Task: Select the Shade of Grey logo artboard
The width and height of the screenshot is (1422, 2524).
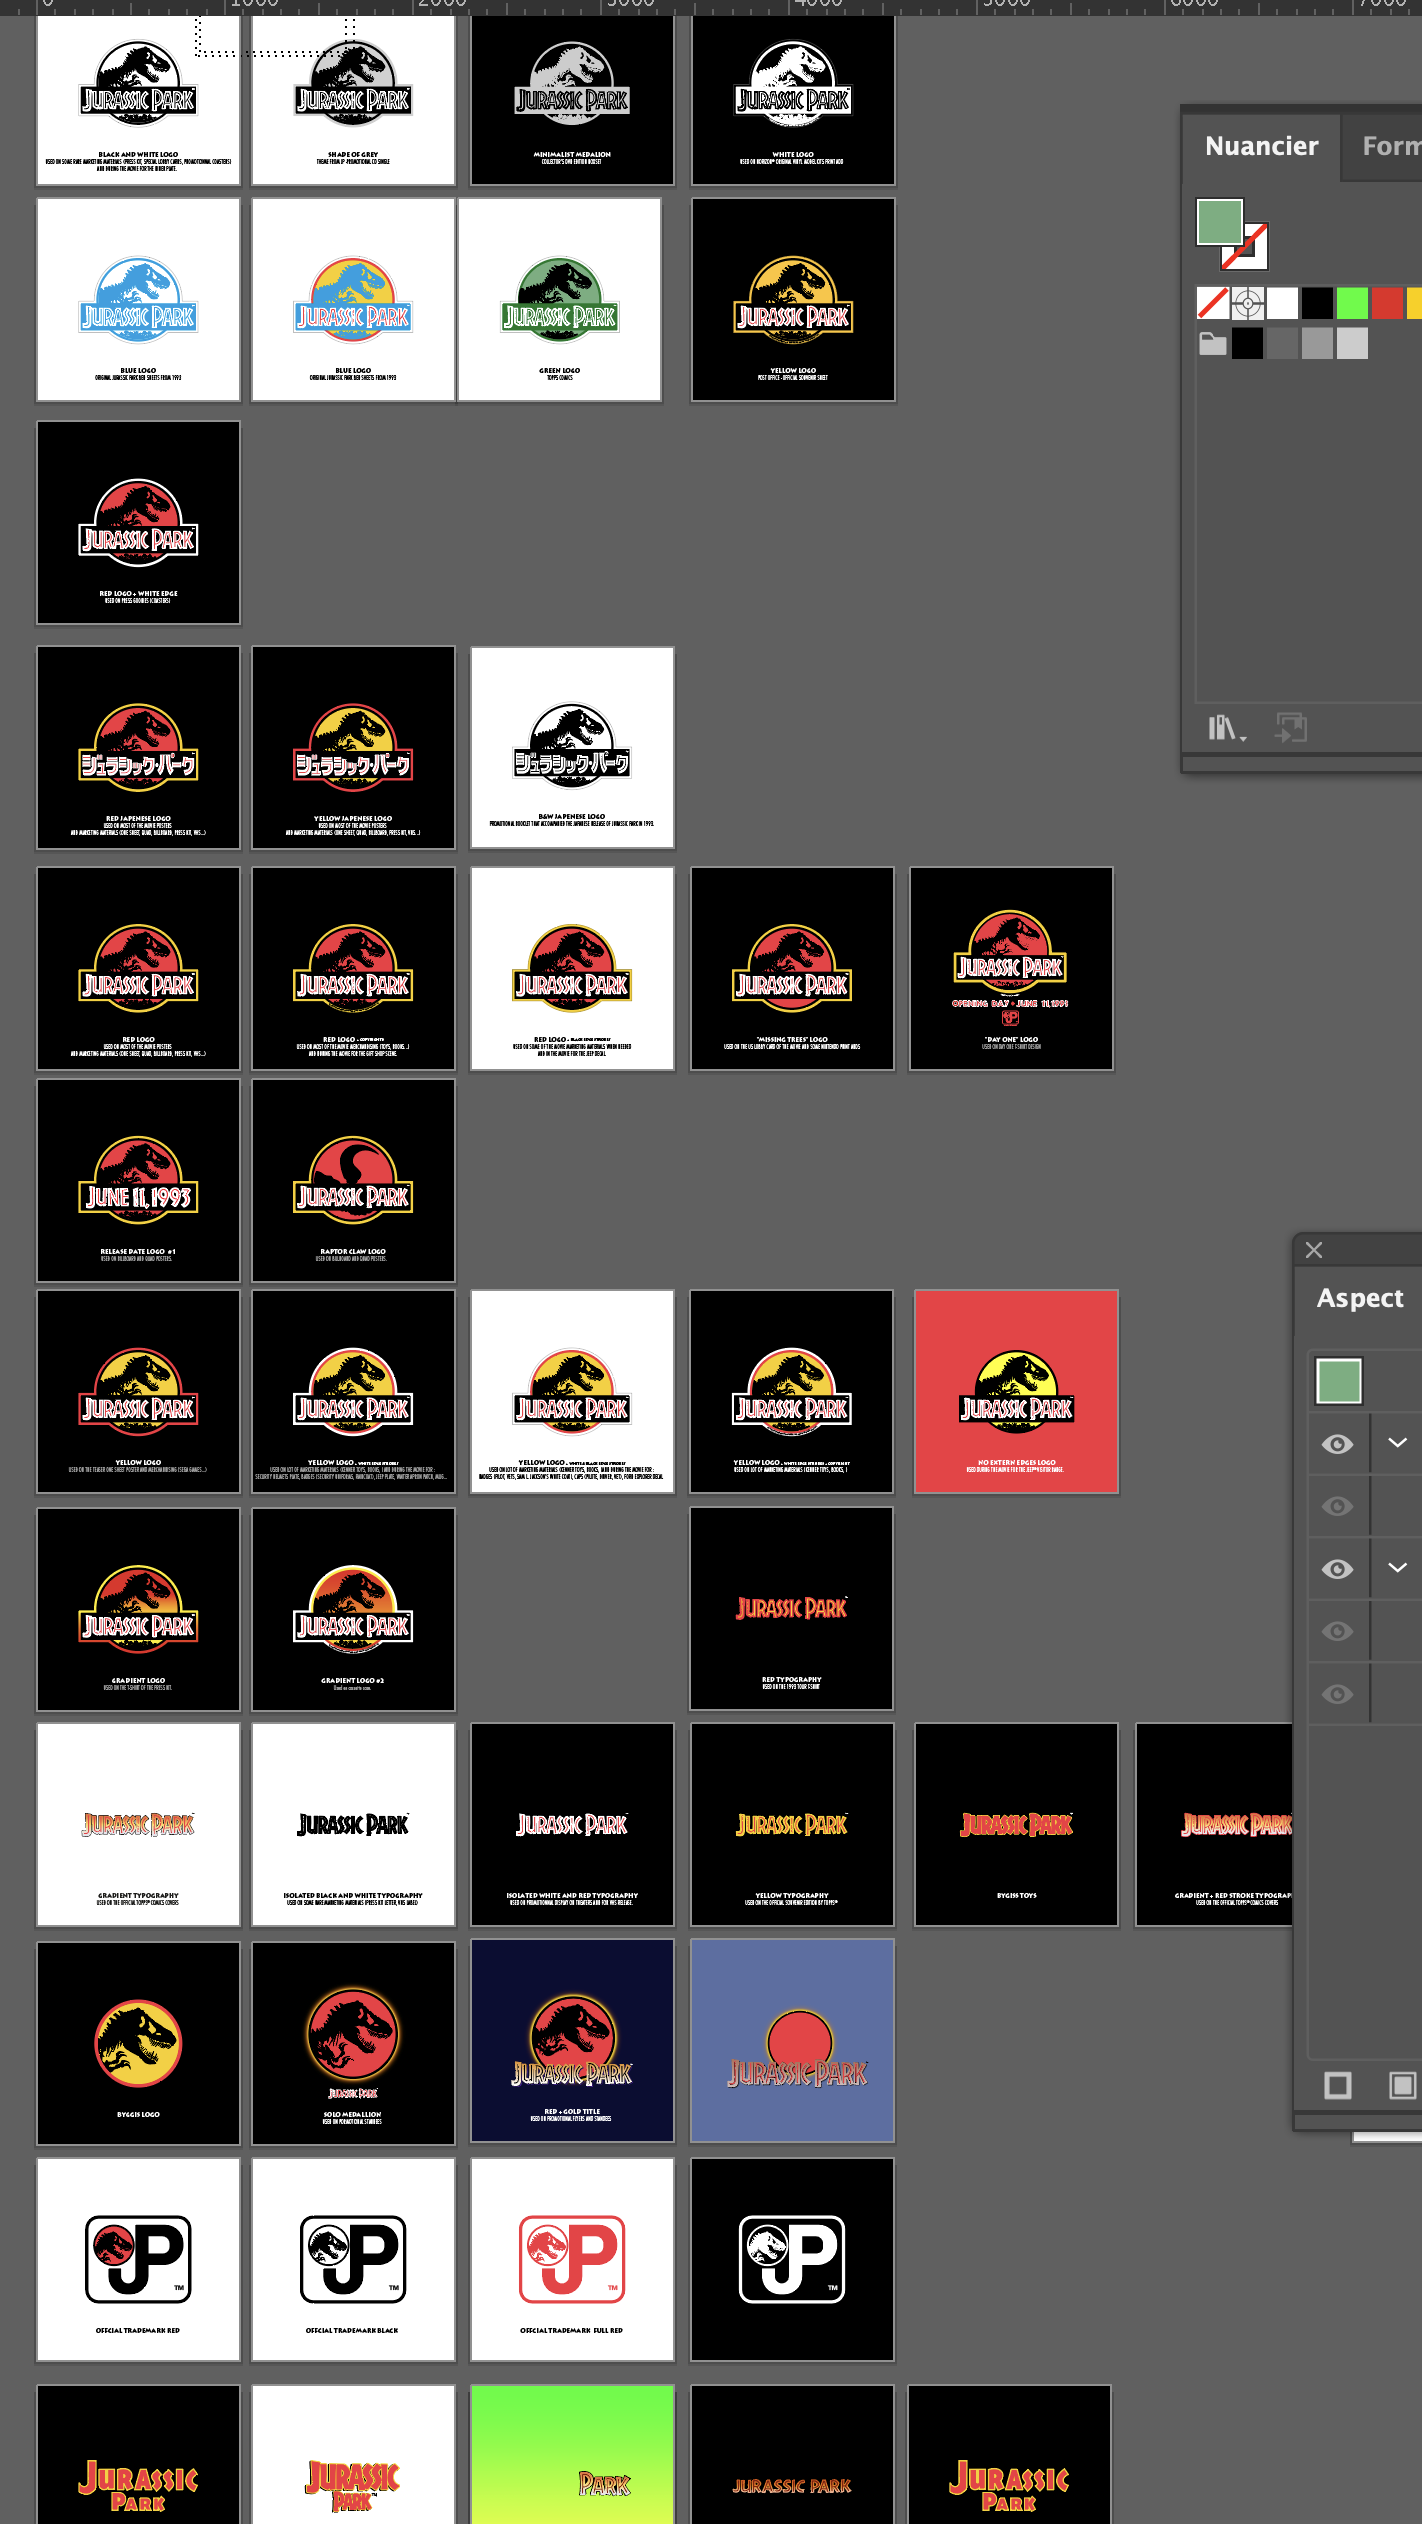Action: (x=353, y=100)
